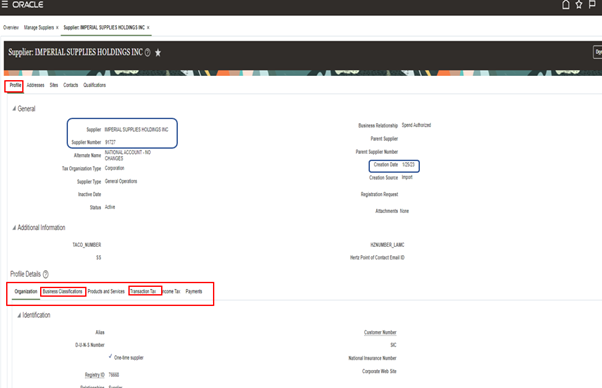This screenshot has width=602, height=388.
Task: Select the Transaction Tax sub-tab
Action: click(x=143, y=292)
